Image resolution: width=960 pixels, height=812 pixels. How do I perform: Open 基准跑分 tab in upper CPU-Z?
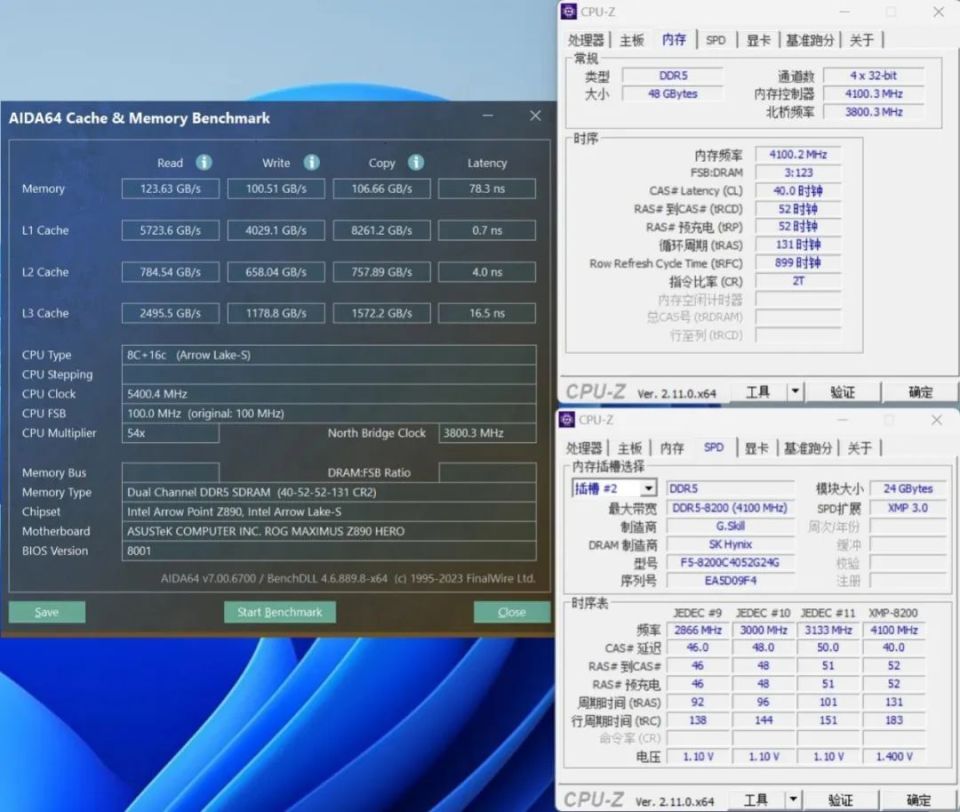point(810,40)
